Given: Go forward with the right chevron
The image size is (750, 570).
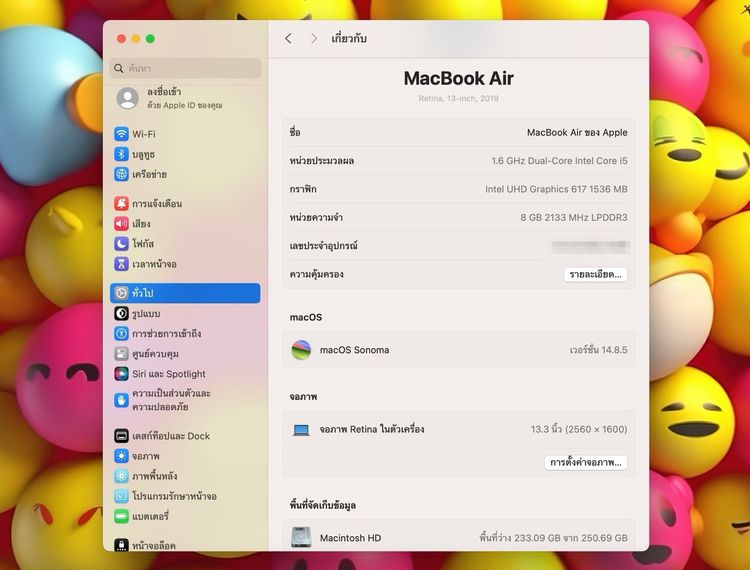Looking at the screenshot, I should click(314, 38).
